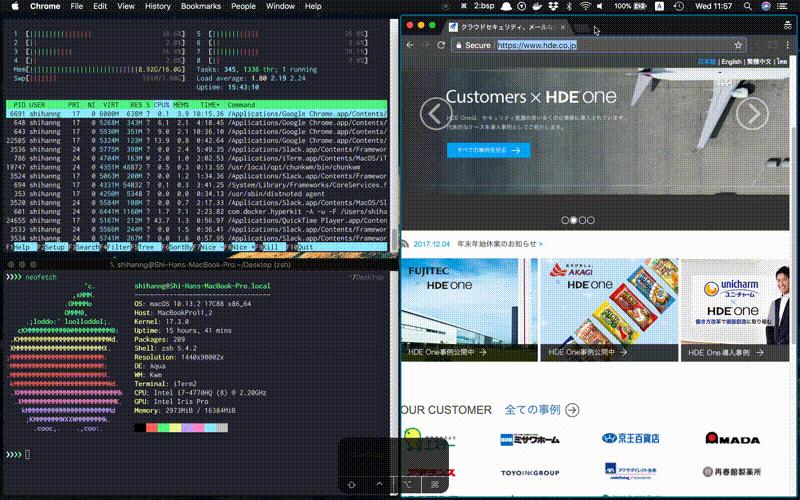Open the 2:bsp status menu
This screenshot has width=800, height=500.
[484, 6]
